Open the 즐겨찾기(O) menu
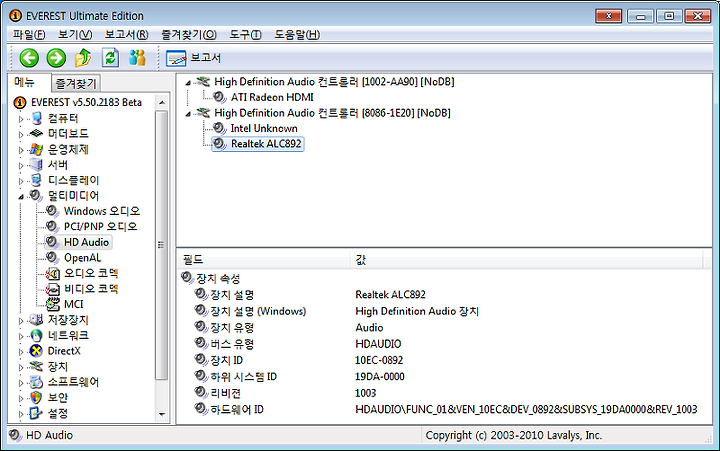This screenshot has height=451, width=720. 189,34
